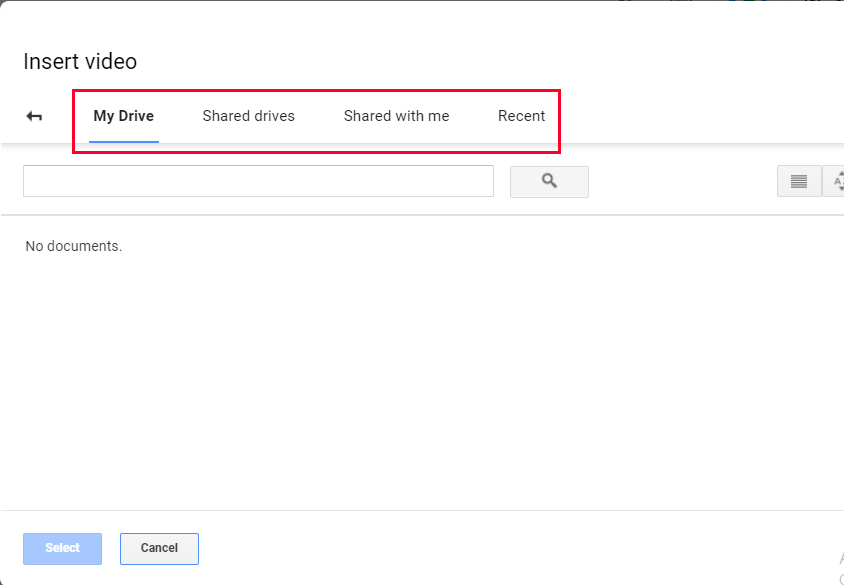This screenshot has width=844, height=585.
Task: Click the blue underline beneath My Drive
Action: pyautogui.click(x=124, y=142)
